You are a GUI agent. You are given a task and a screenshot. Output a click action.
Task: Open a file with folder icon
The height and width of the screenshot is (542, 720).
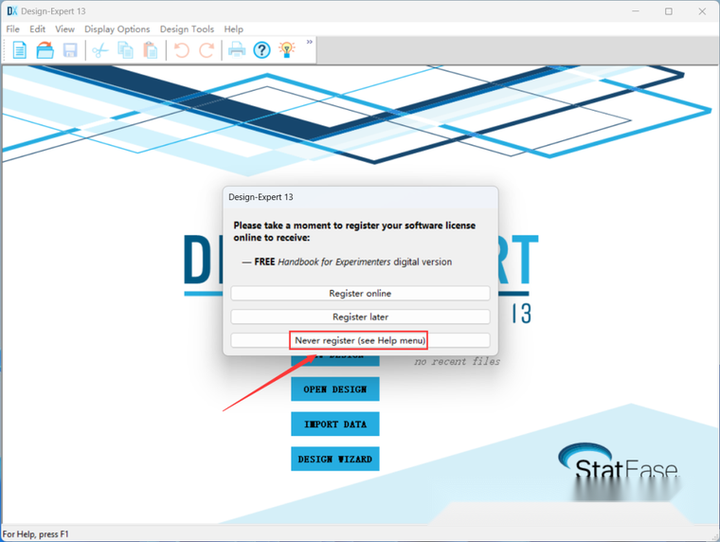(45, 50)
